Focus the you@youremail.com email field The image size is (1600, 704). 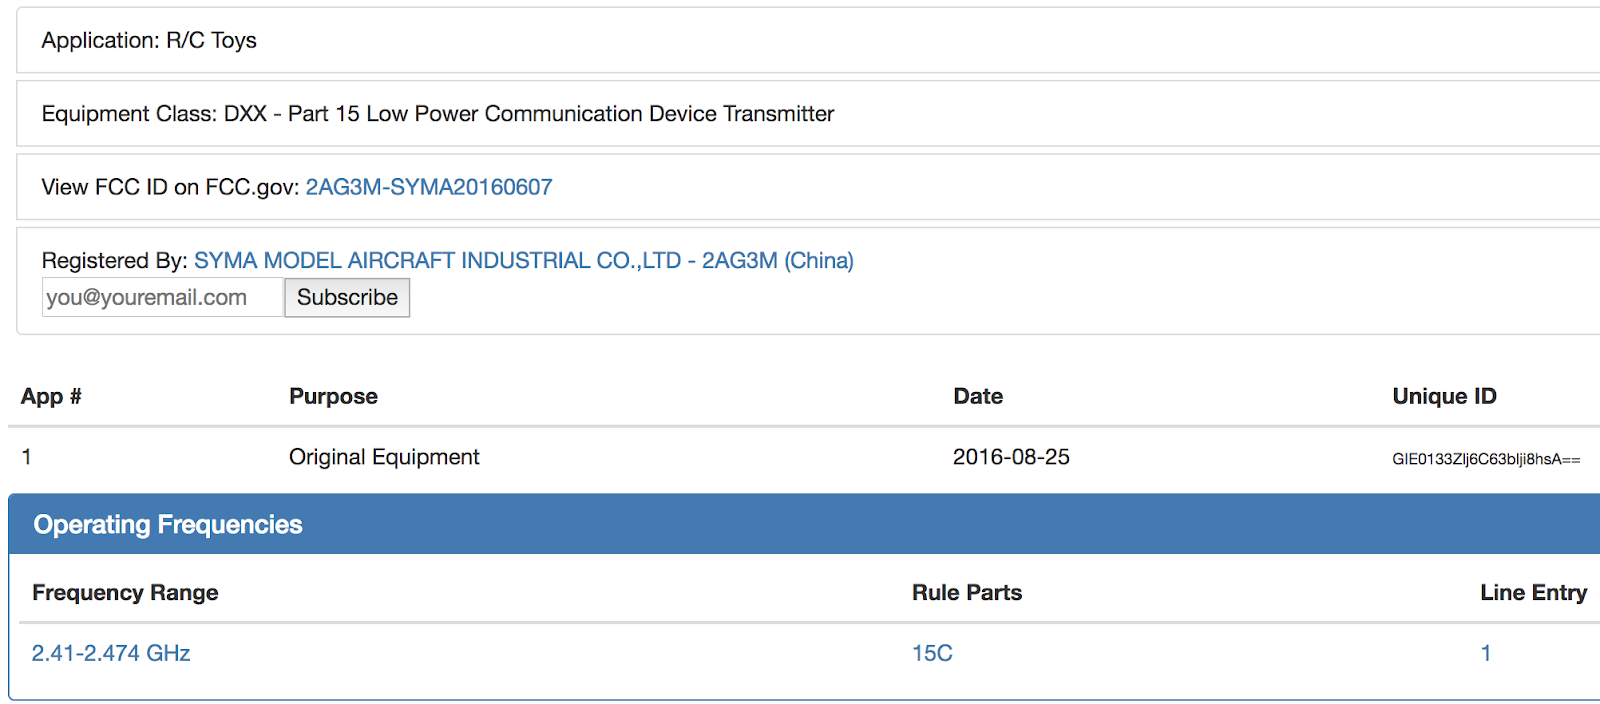pos(162,297)
